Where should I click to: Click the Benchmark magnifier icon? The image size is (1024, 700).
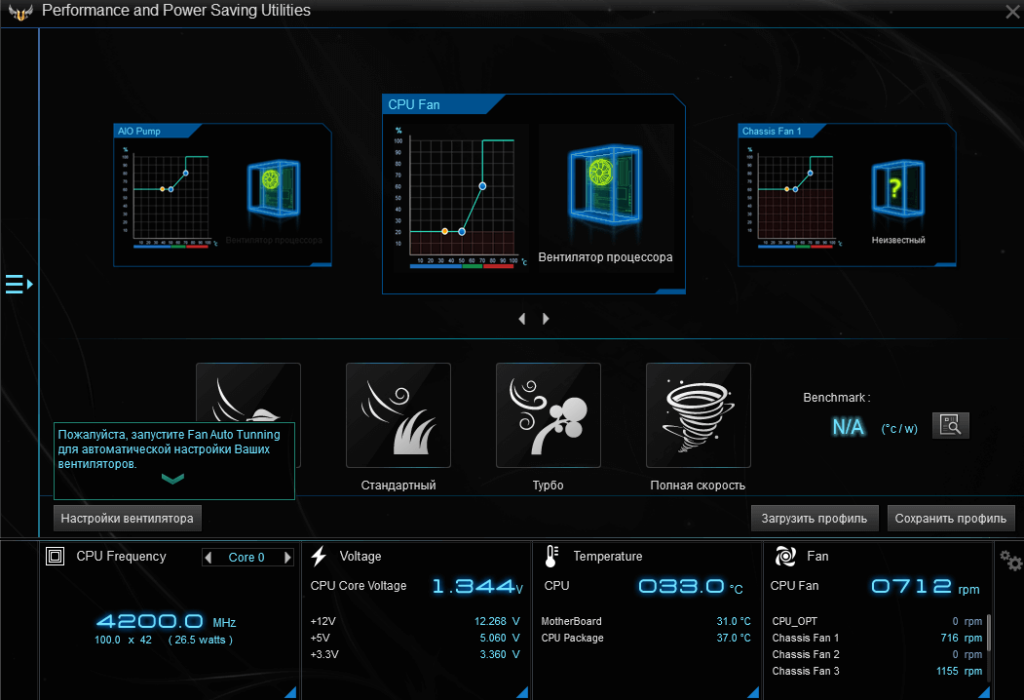click(951, 425)
